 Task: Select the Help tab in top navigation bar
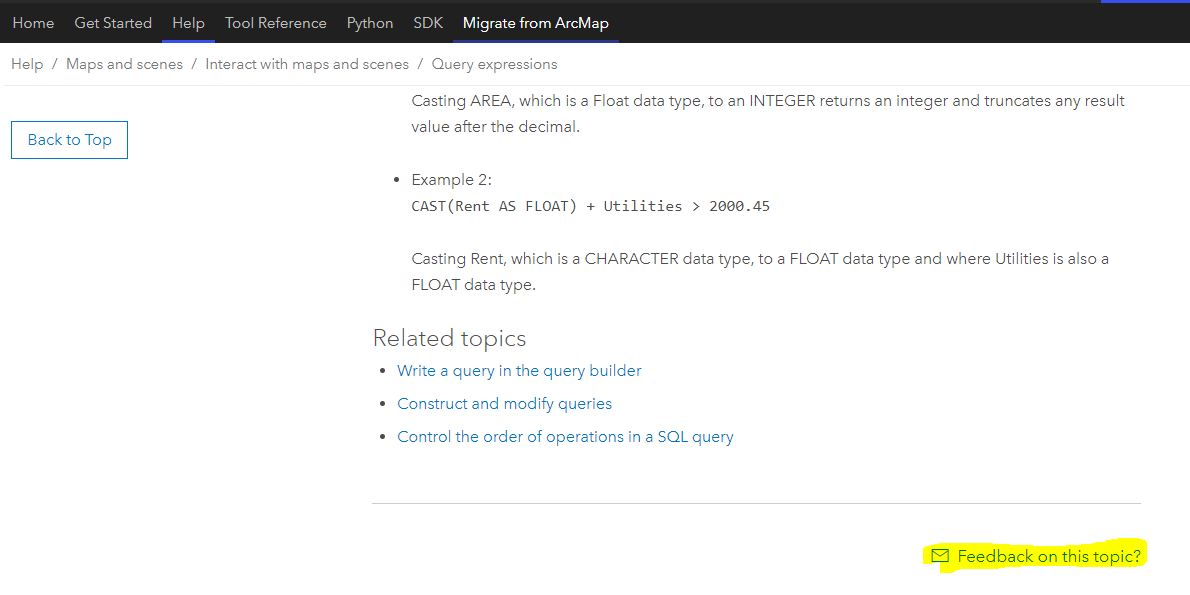click(188, 23)
